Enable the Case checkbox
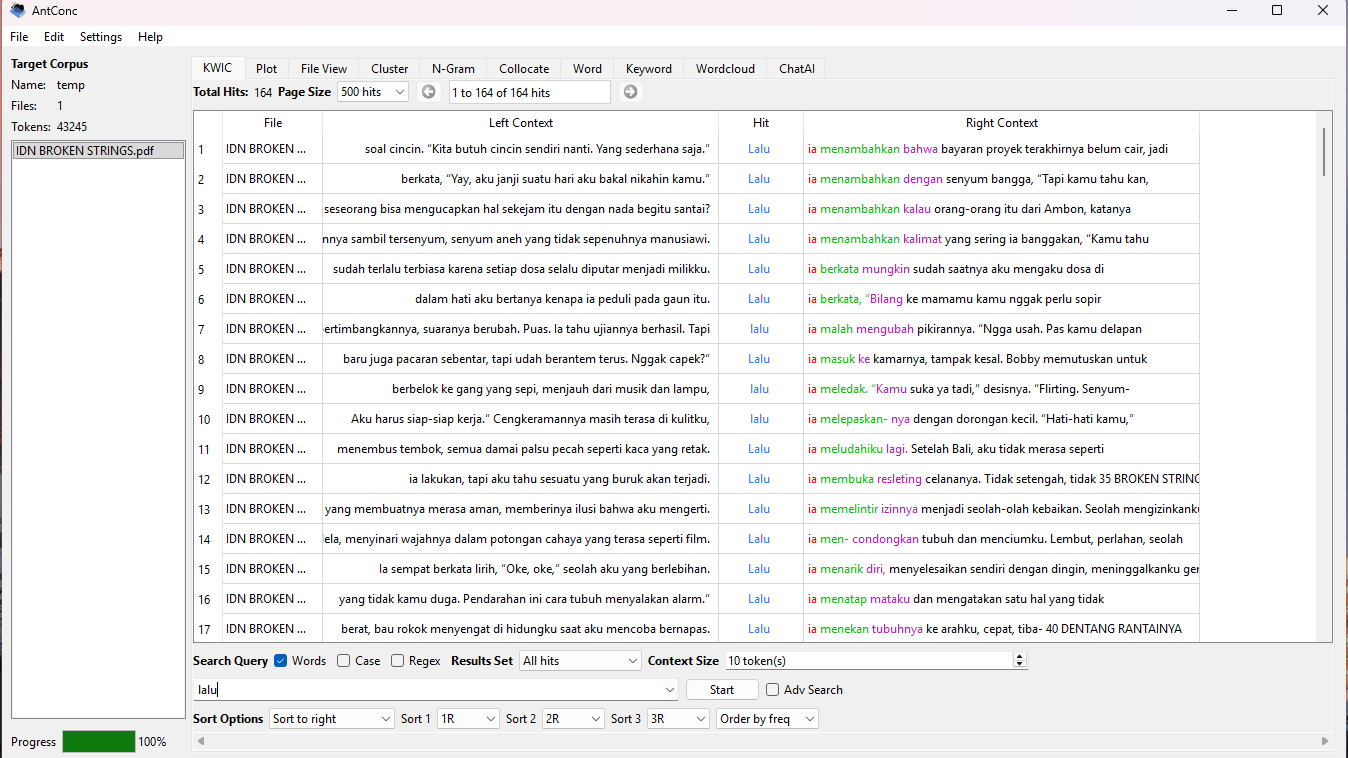The height and width of the screenshot is (758, 1348). point(344,661)
